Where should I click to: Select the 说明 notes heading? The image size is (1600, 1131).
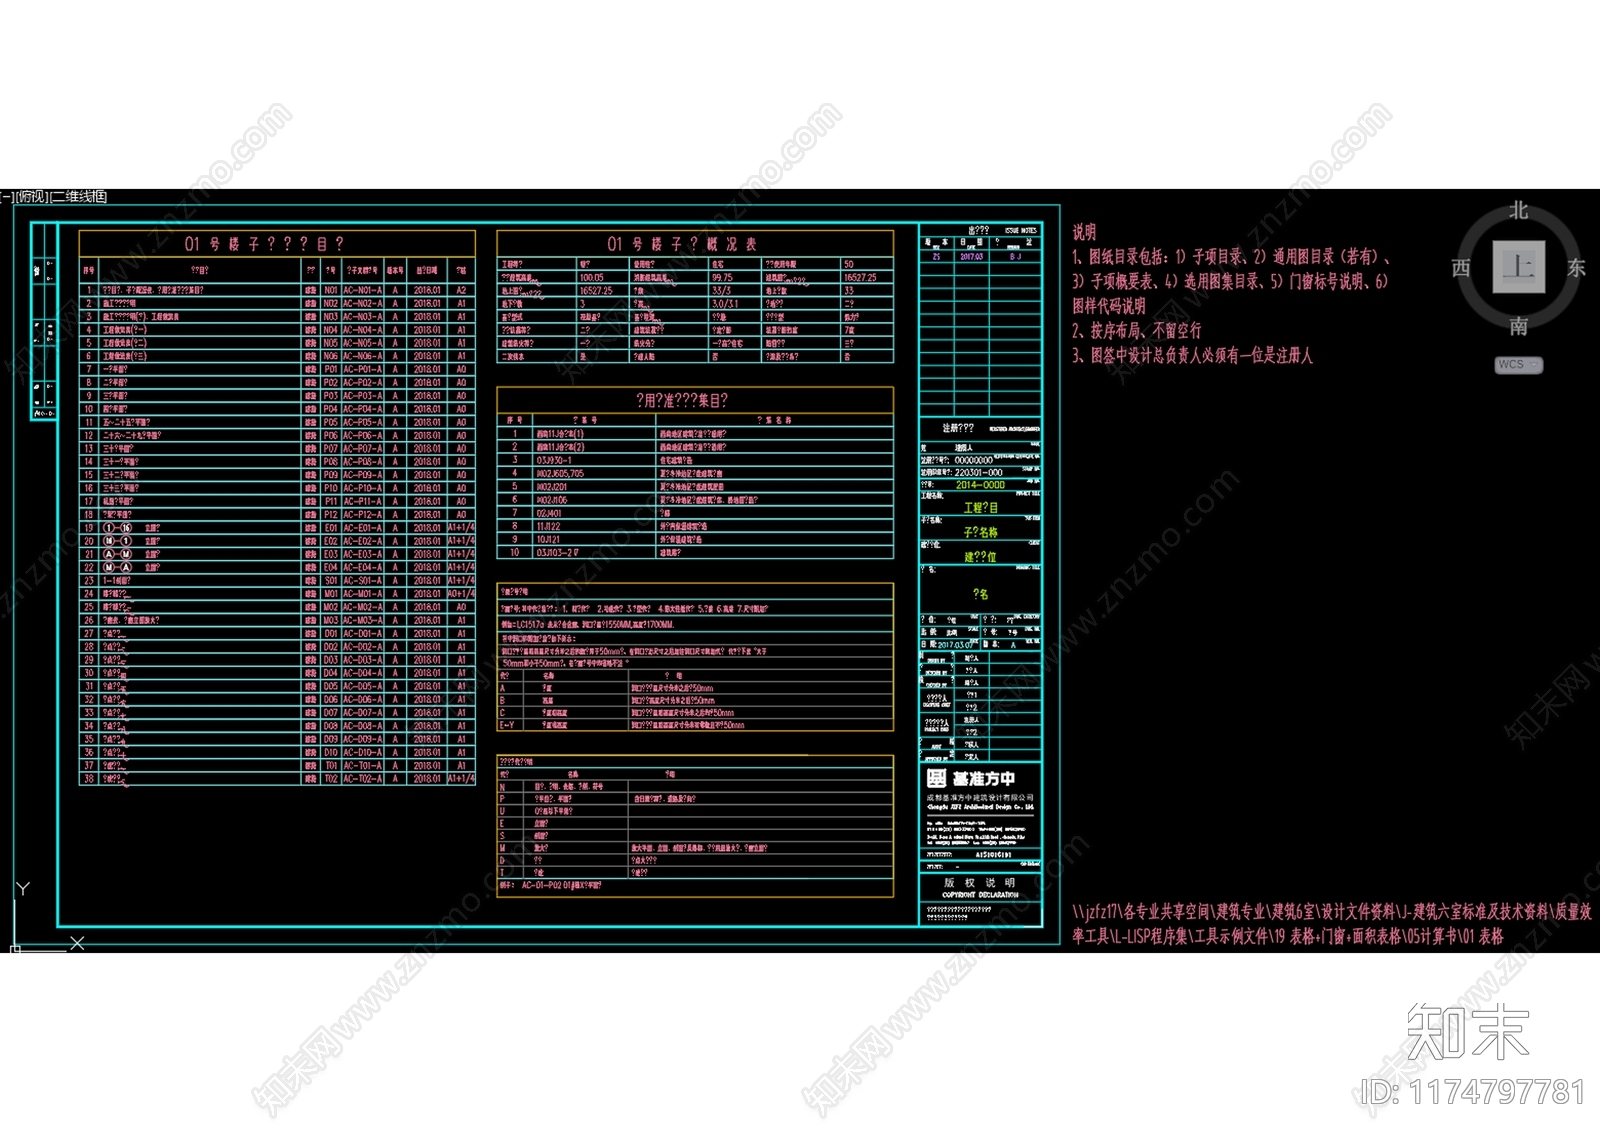click(x=1084, y=232)
